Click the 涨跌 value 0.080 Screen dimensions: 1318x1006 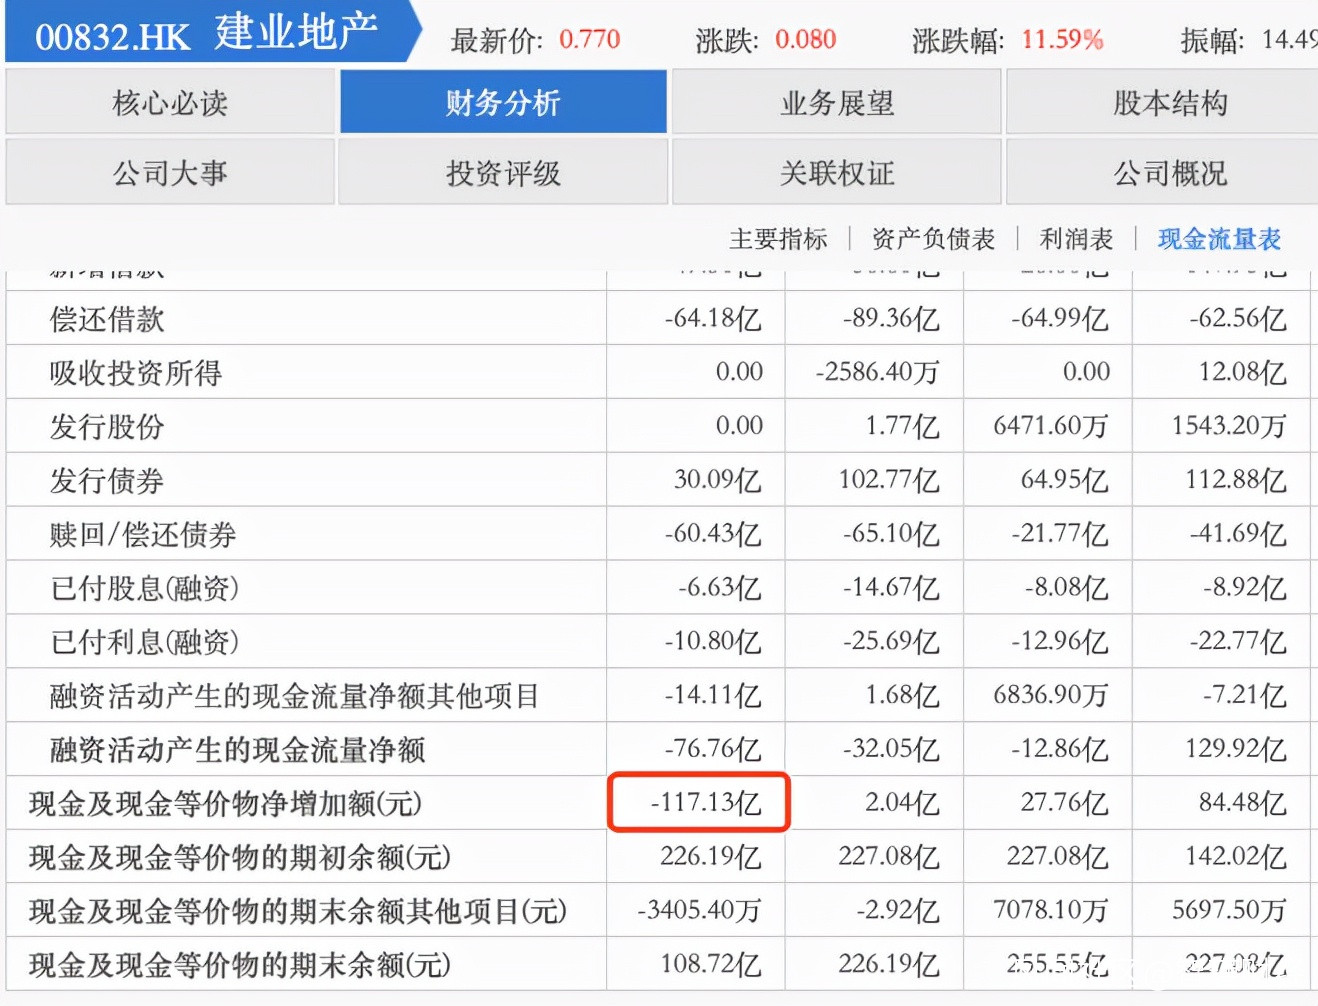(x=805, y=40)
